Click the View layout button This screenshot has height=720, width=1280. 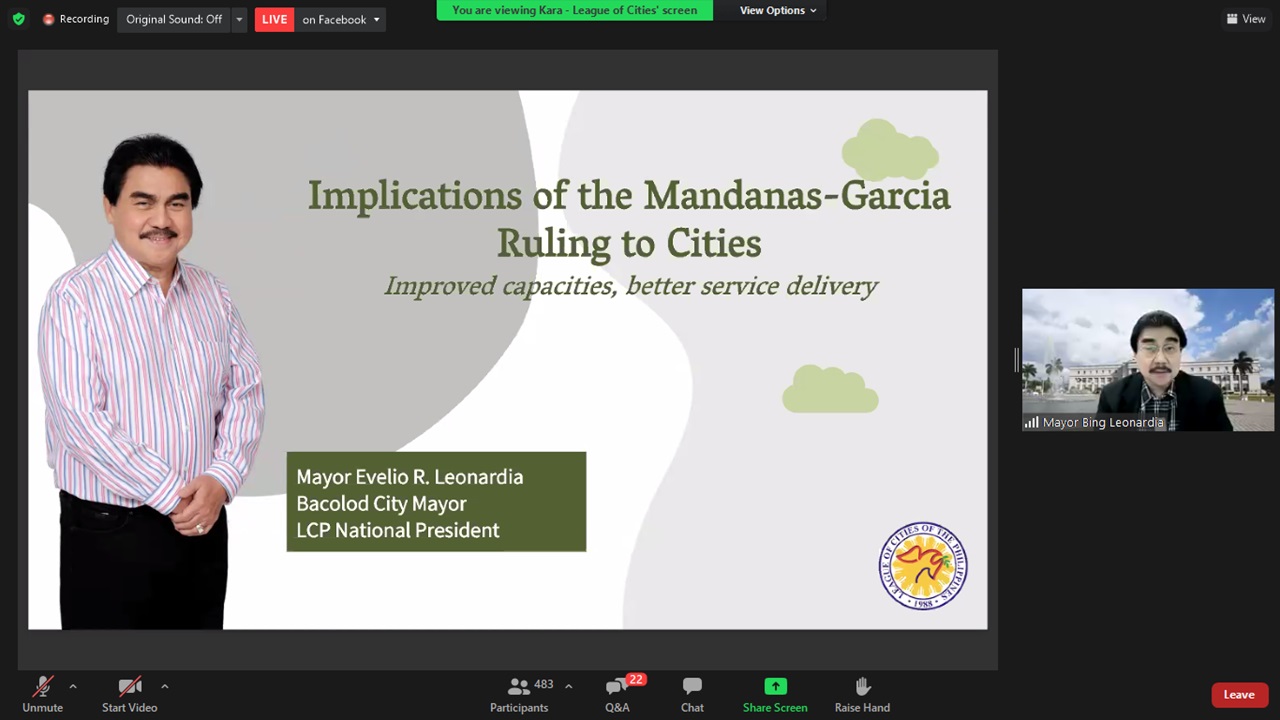tap(1246, 19)
